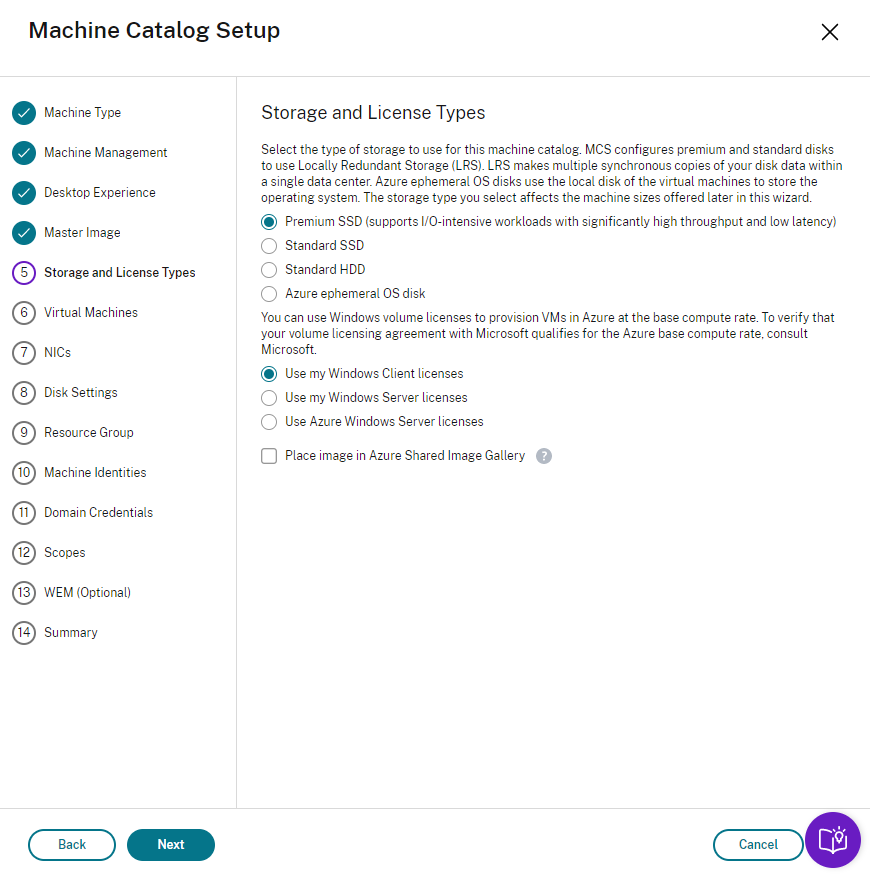This screenshot has height=875, width=870.
Task: Click the step 11 circle icon
Action: (24, 513)
